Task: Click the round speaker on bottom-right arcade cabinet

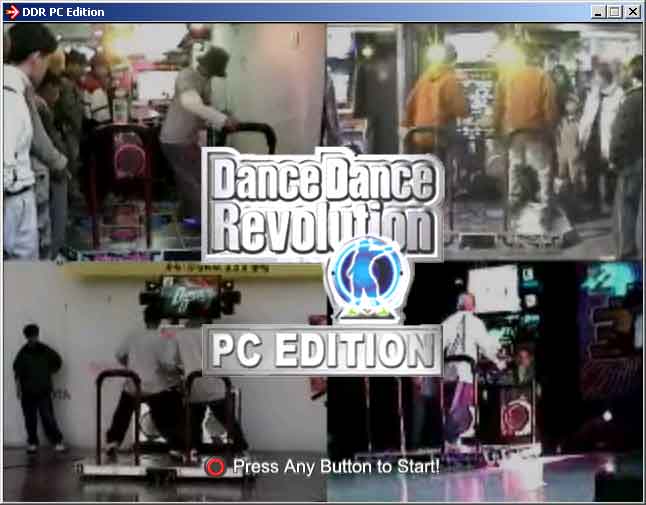Action: tap(517, 415)
